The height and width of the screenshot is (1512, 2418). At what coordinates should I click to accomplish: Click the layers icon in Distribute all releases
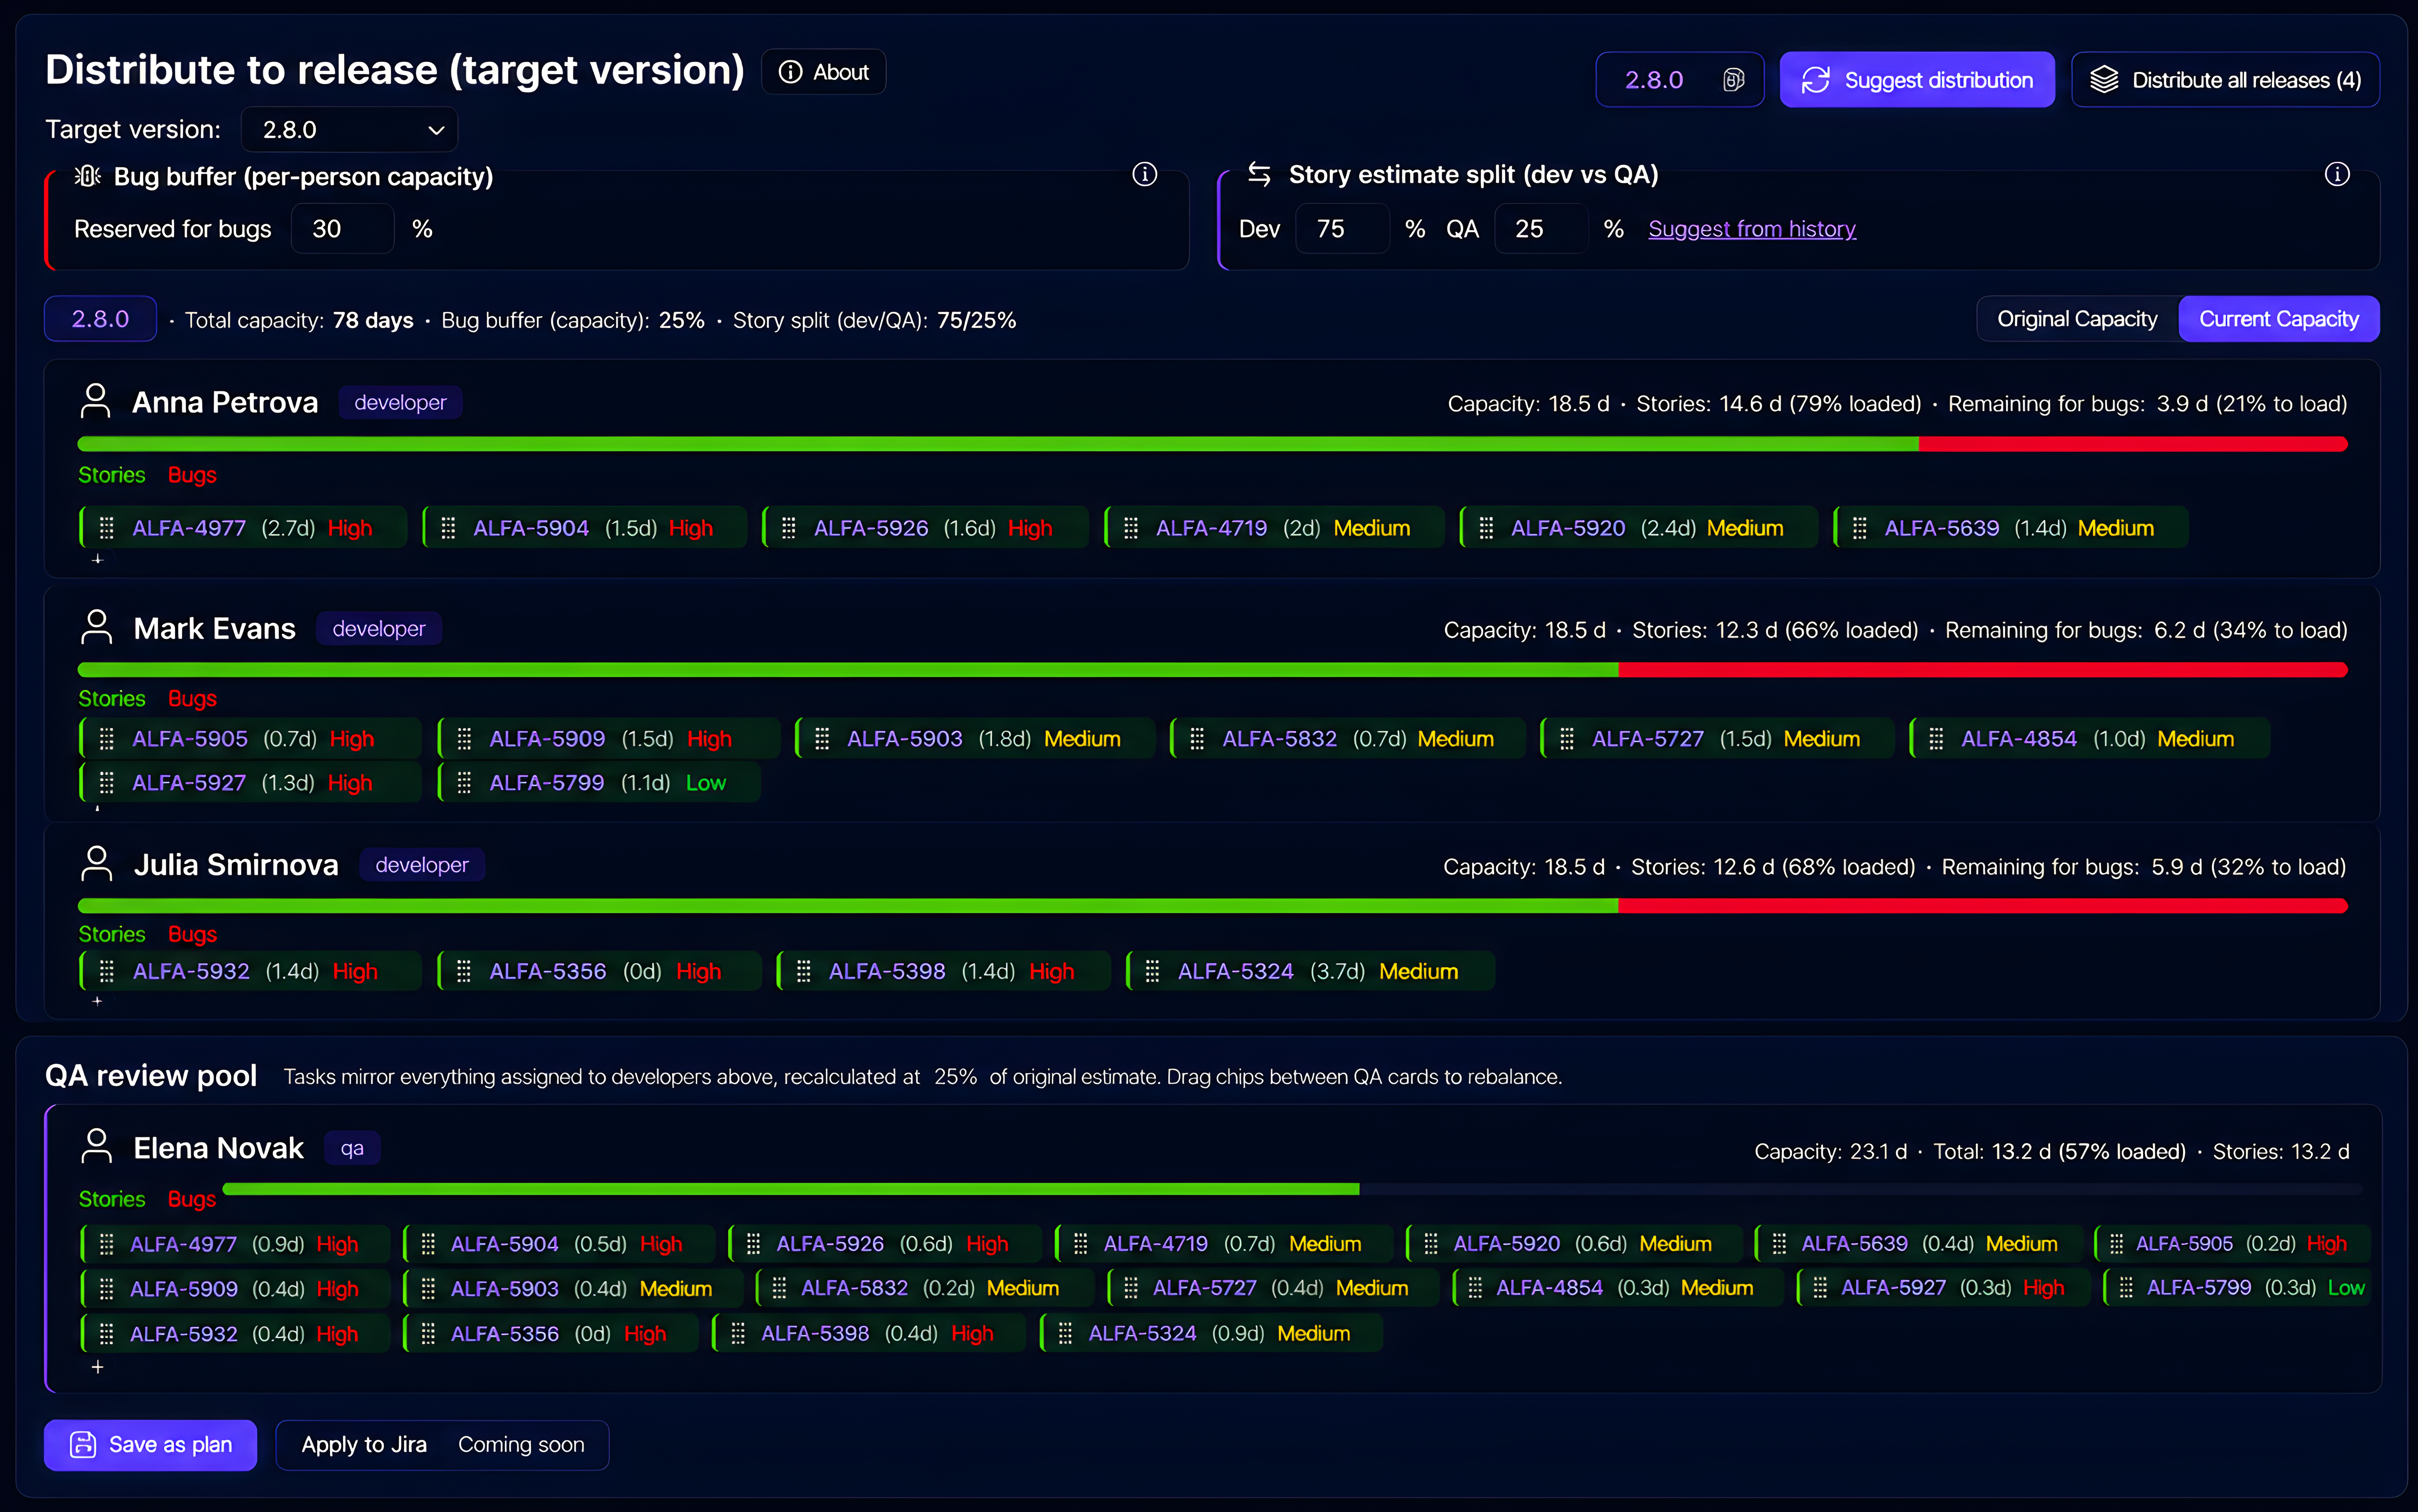[x=2104, y=80]
